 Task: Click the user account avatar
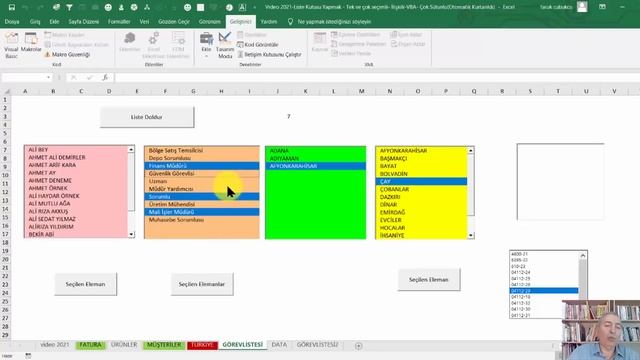582,7
